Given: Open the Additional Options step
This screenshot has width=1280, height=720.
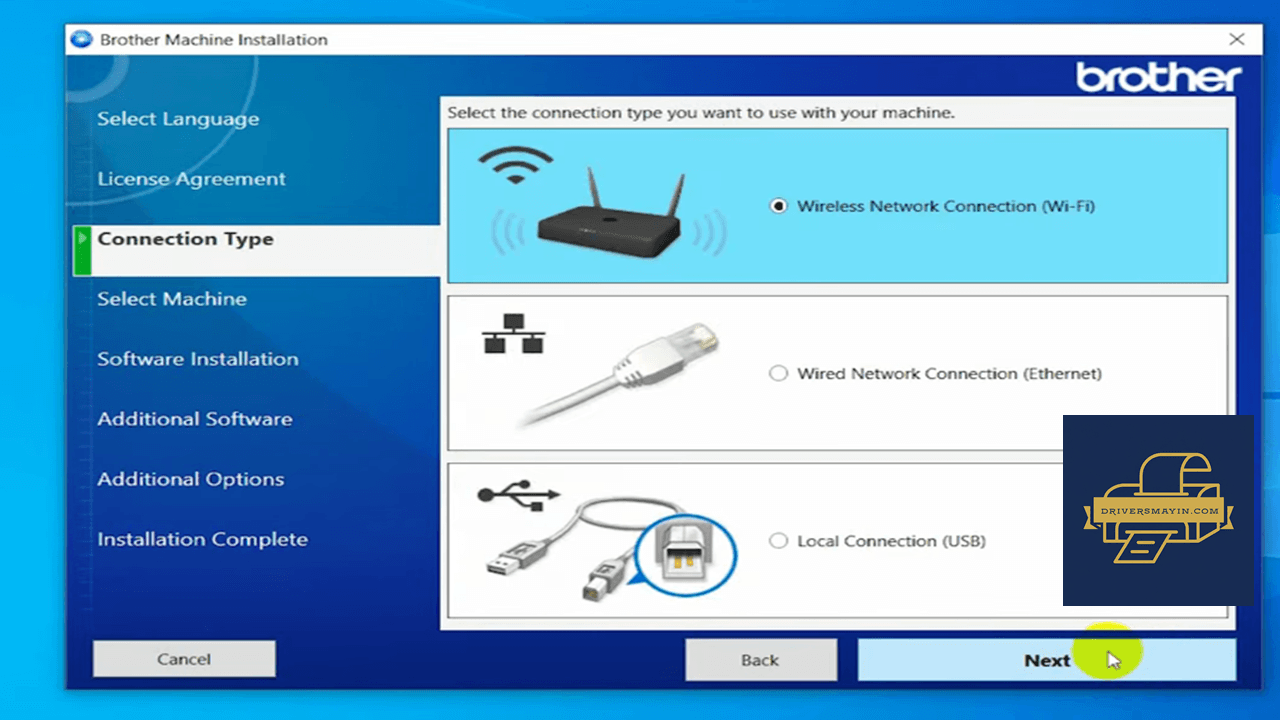Looking at the screenshot, I should (x=191, y=479).
